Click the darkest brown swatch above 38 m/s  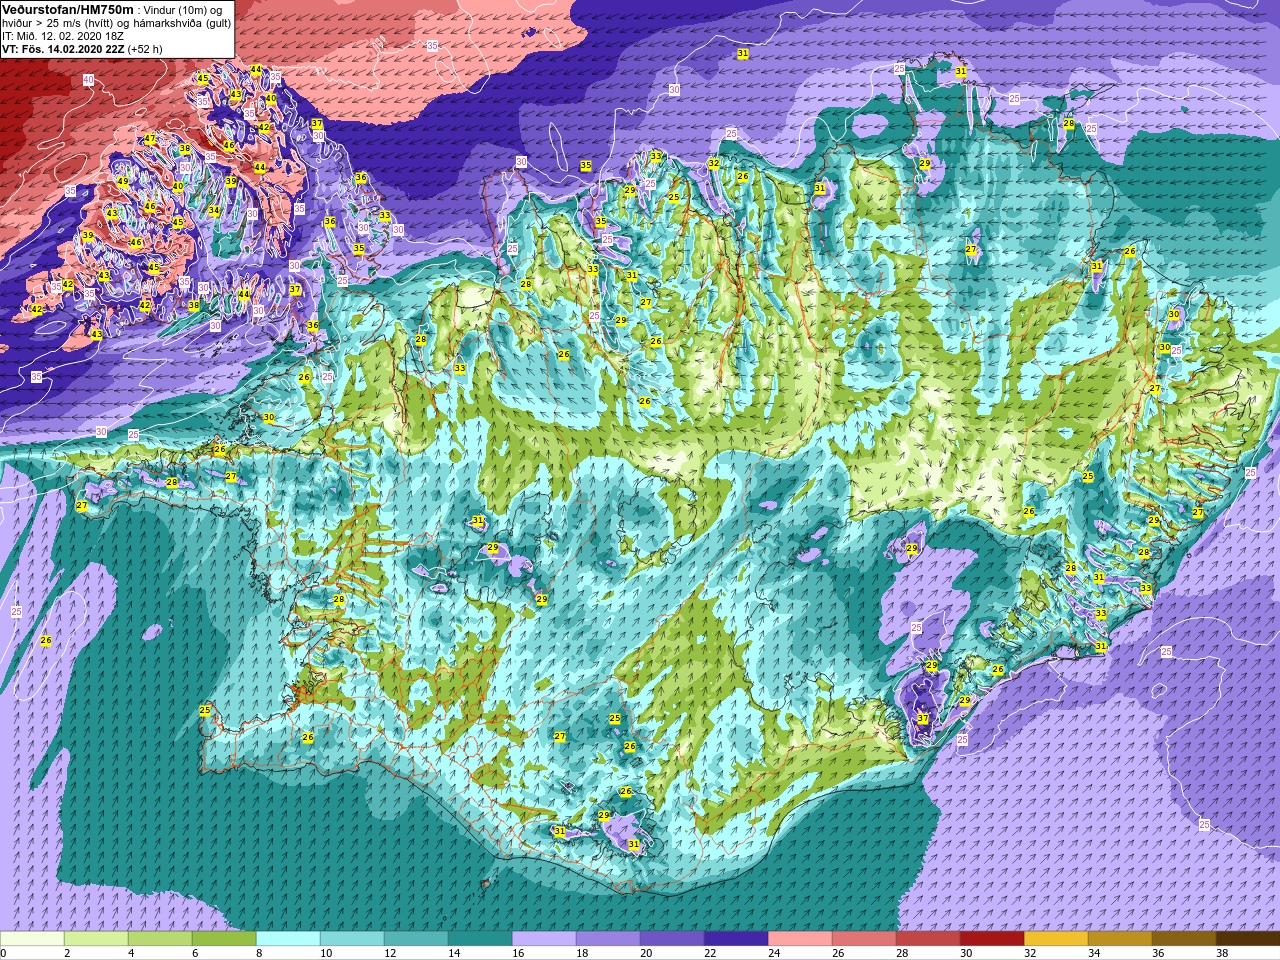click(1248, 939)
